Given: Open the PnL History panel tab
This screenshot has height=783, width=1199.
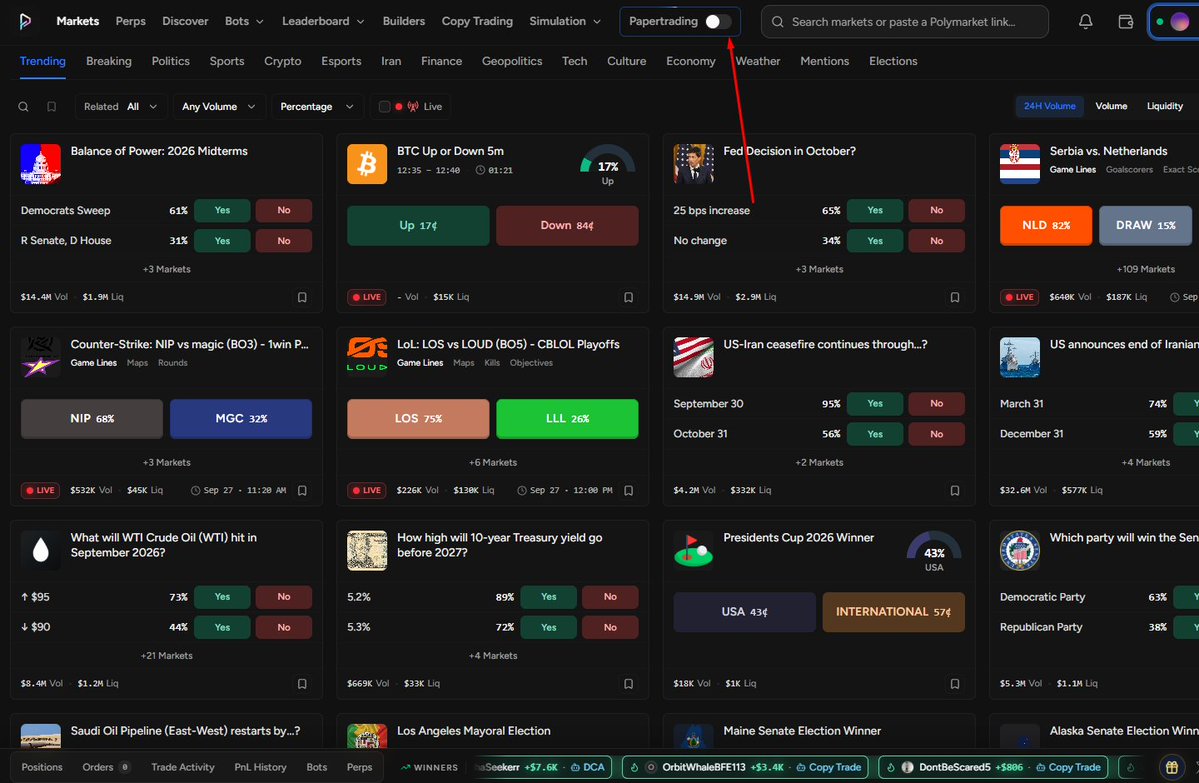Looking at the screenshot, I should click(260, 767).
